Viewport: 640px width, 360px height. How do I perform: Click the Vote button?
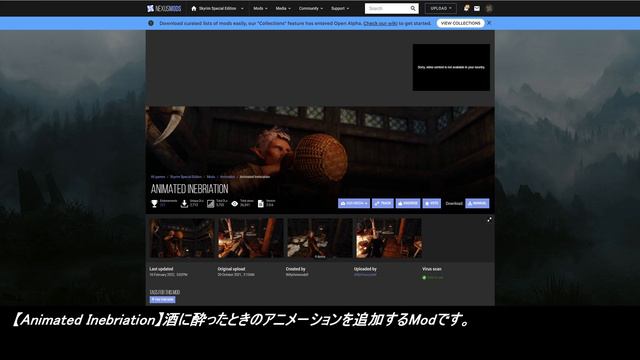pyautogui.click(x=431, y=203)
